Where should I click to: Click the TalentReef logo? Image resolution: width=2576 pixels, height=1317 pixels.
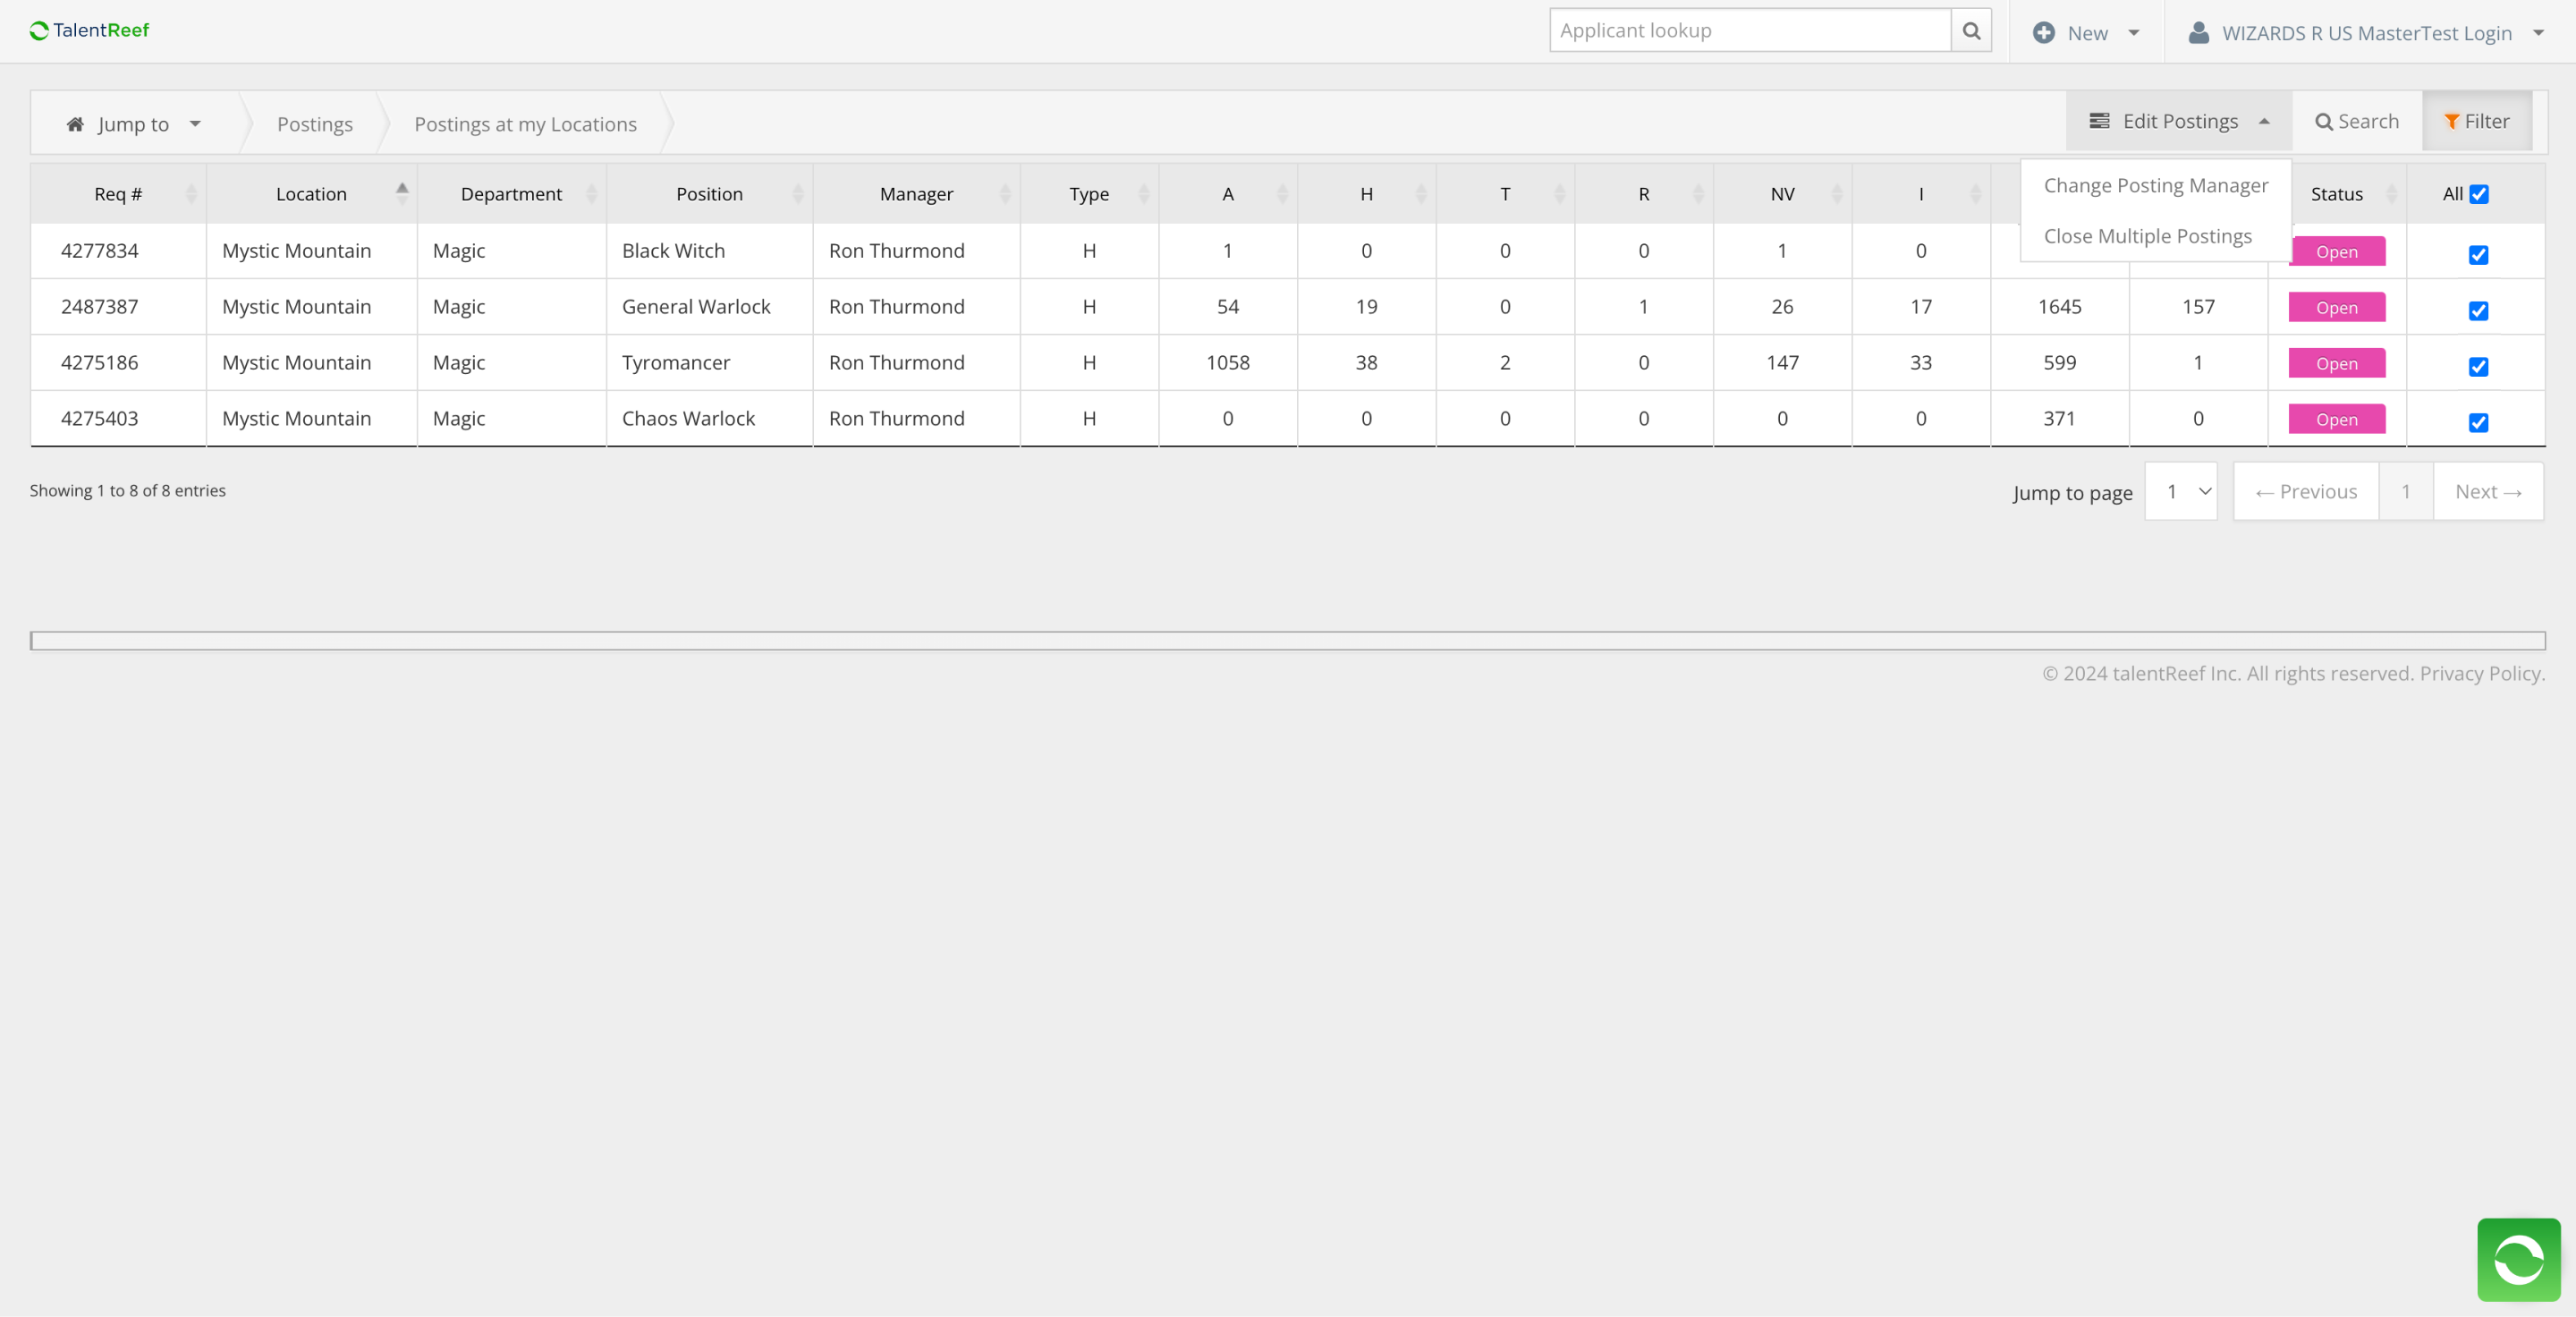pyautogui.click(x=89, y=30)
